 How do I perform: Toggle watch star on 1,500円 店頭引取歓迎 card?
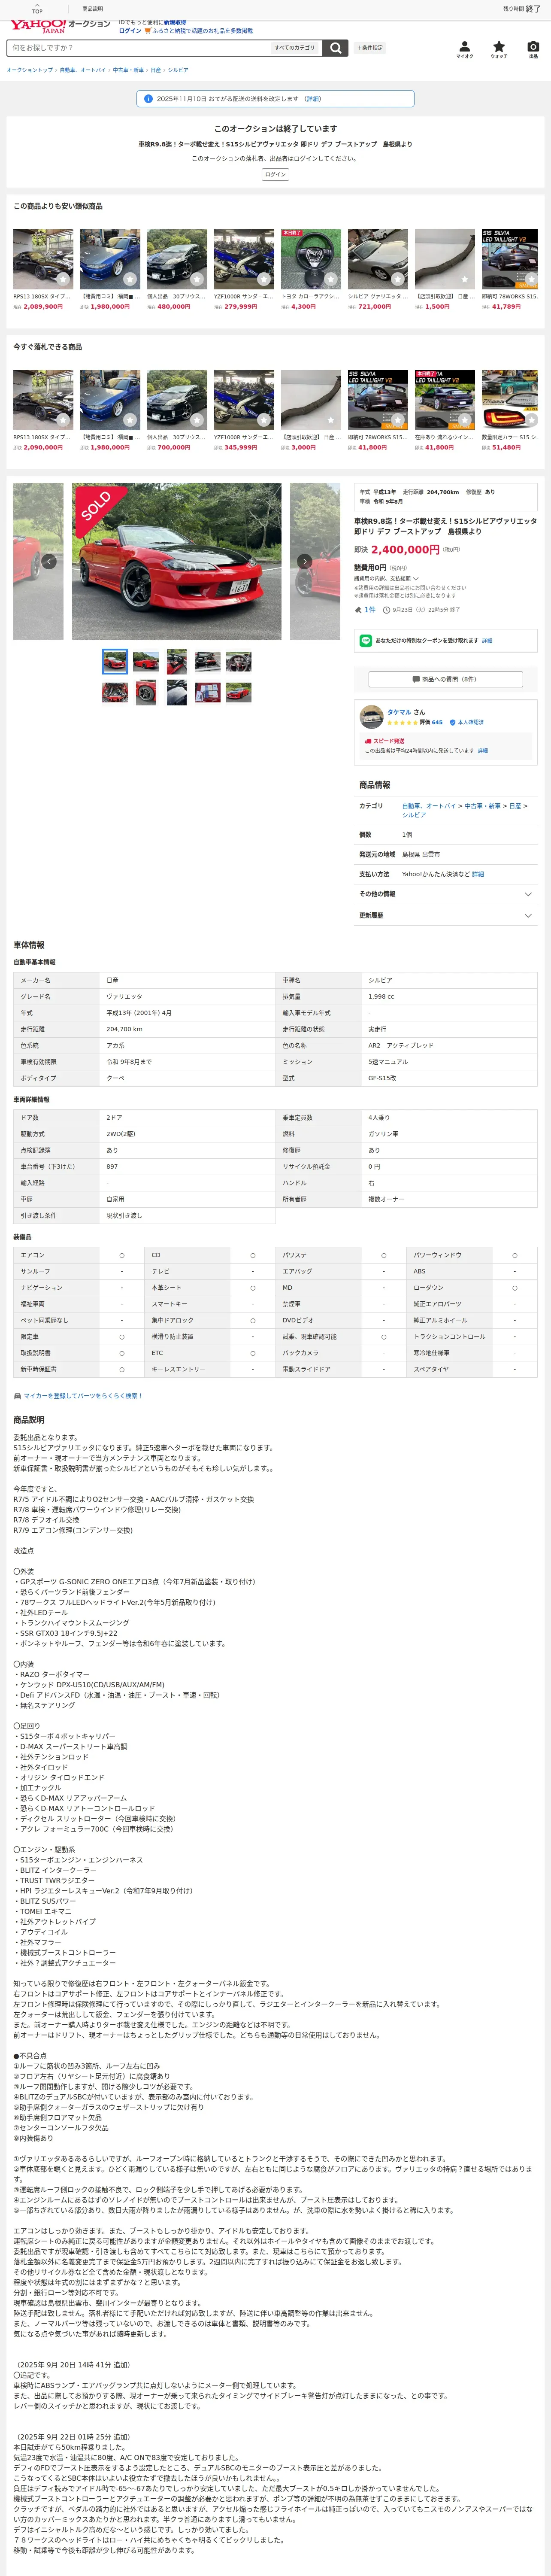(x=465, y=279)
